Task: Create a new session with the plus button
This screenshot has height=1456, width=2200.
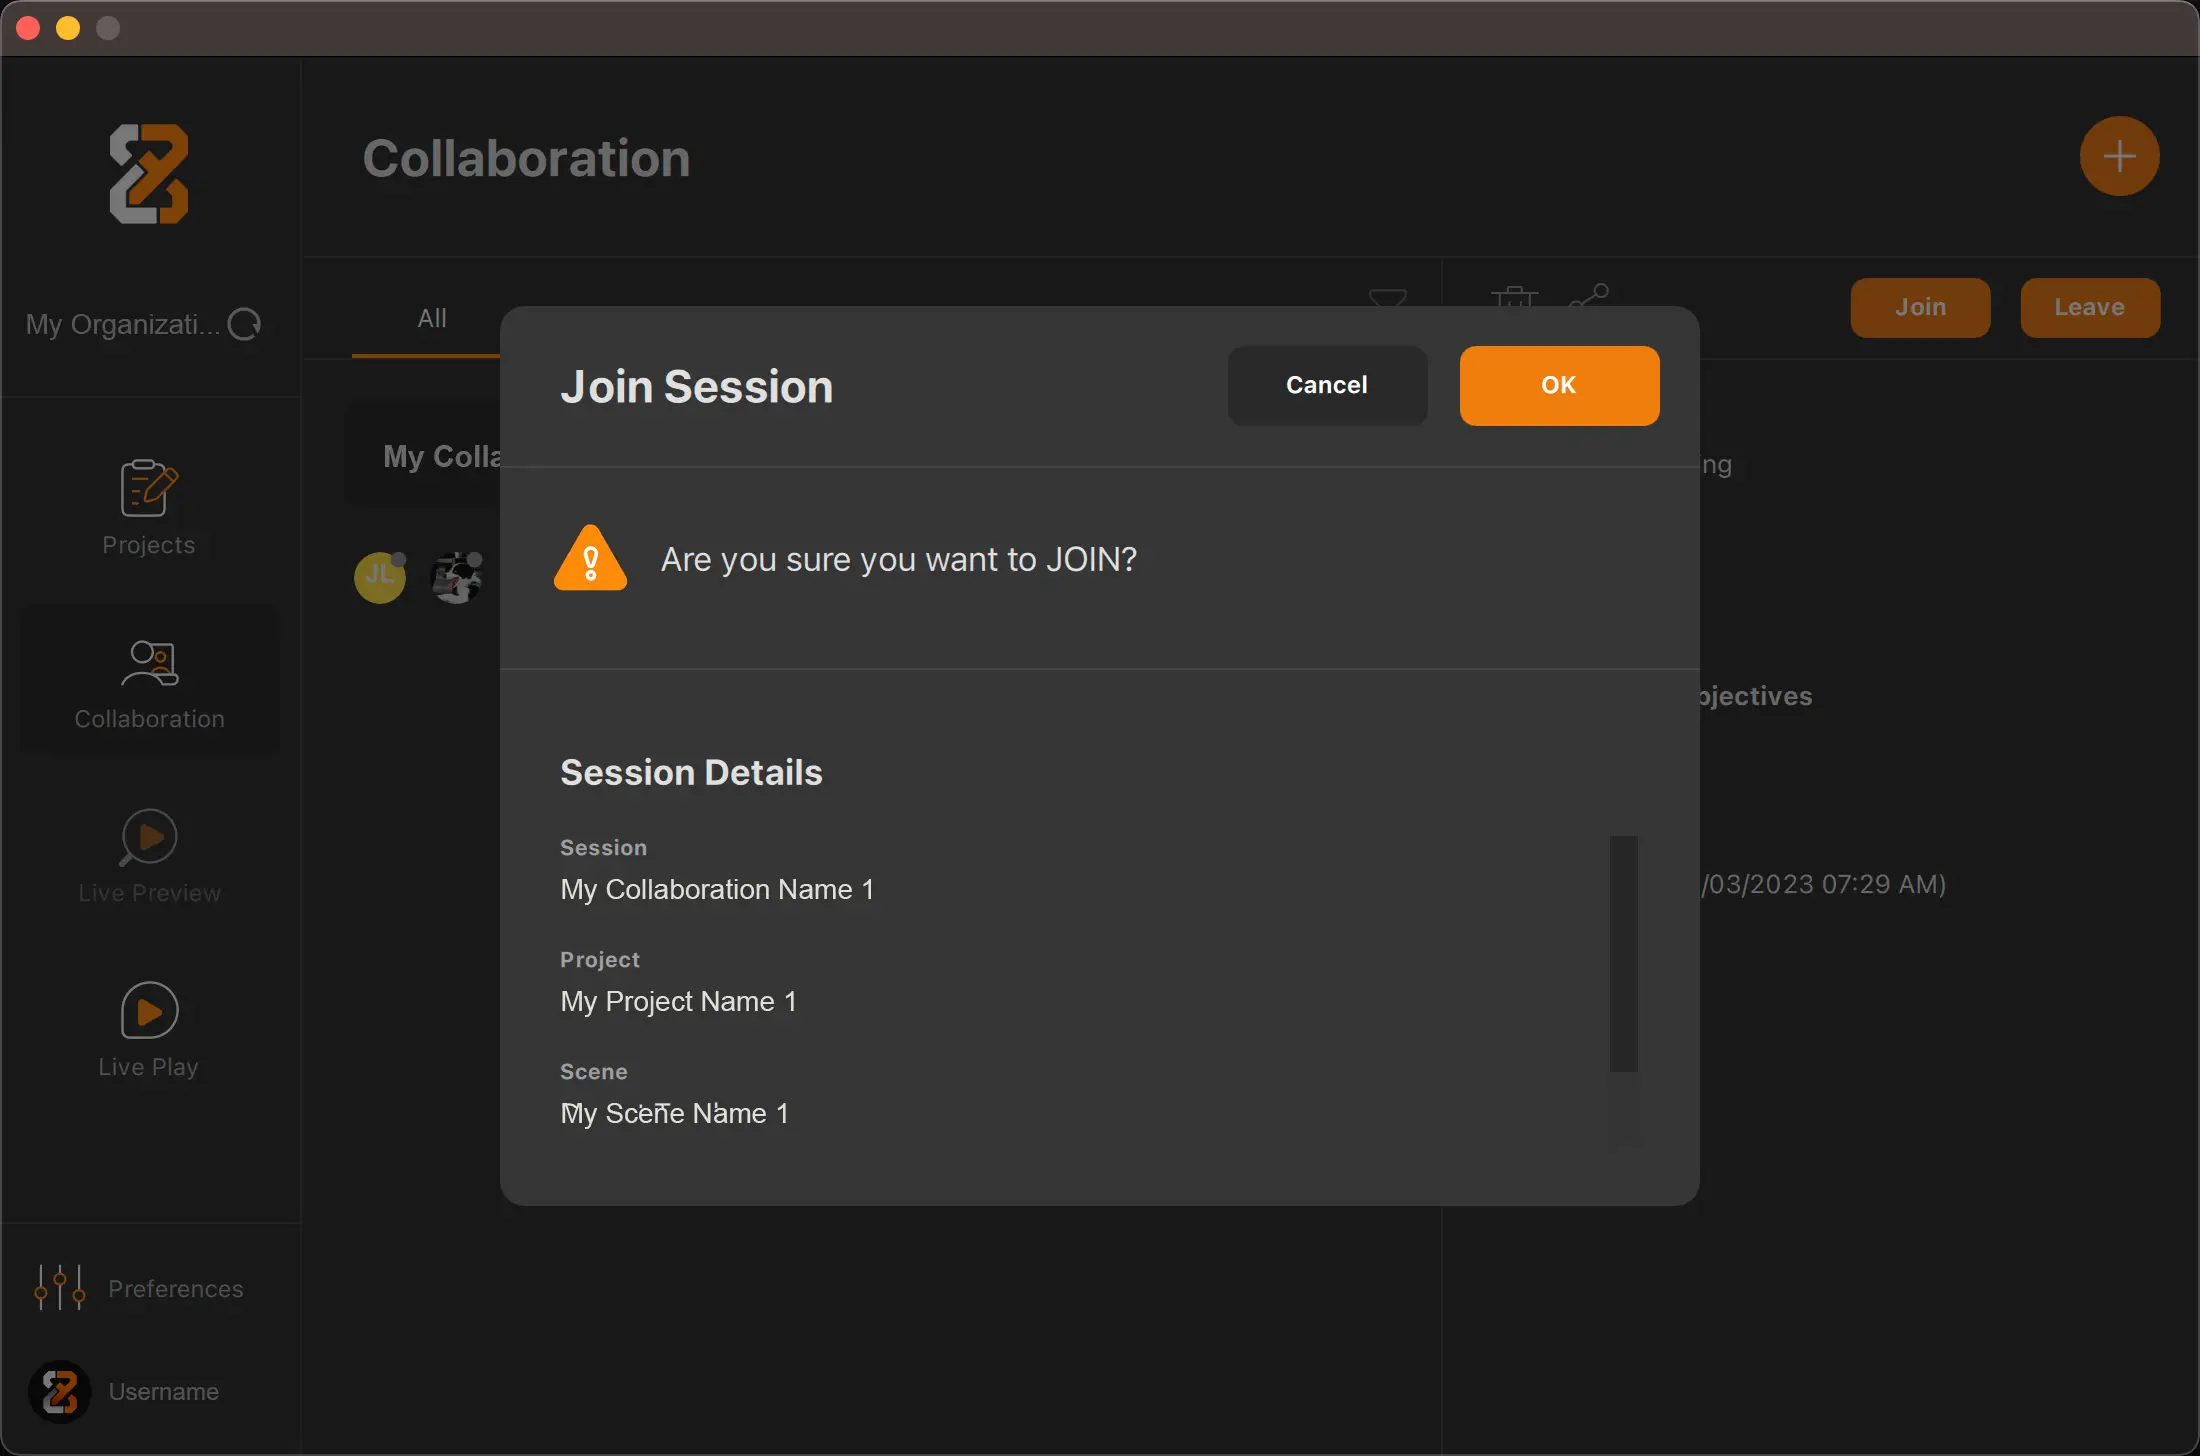Action: 2119,156
